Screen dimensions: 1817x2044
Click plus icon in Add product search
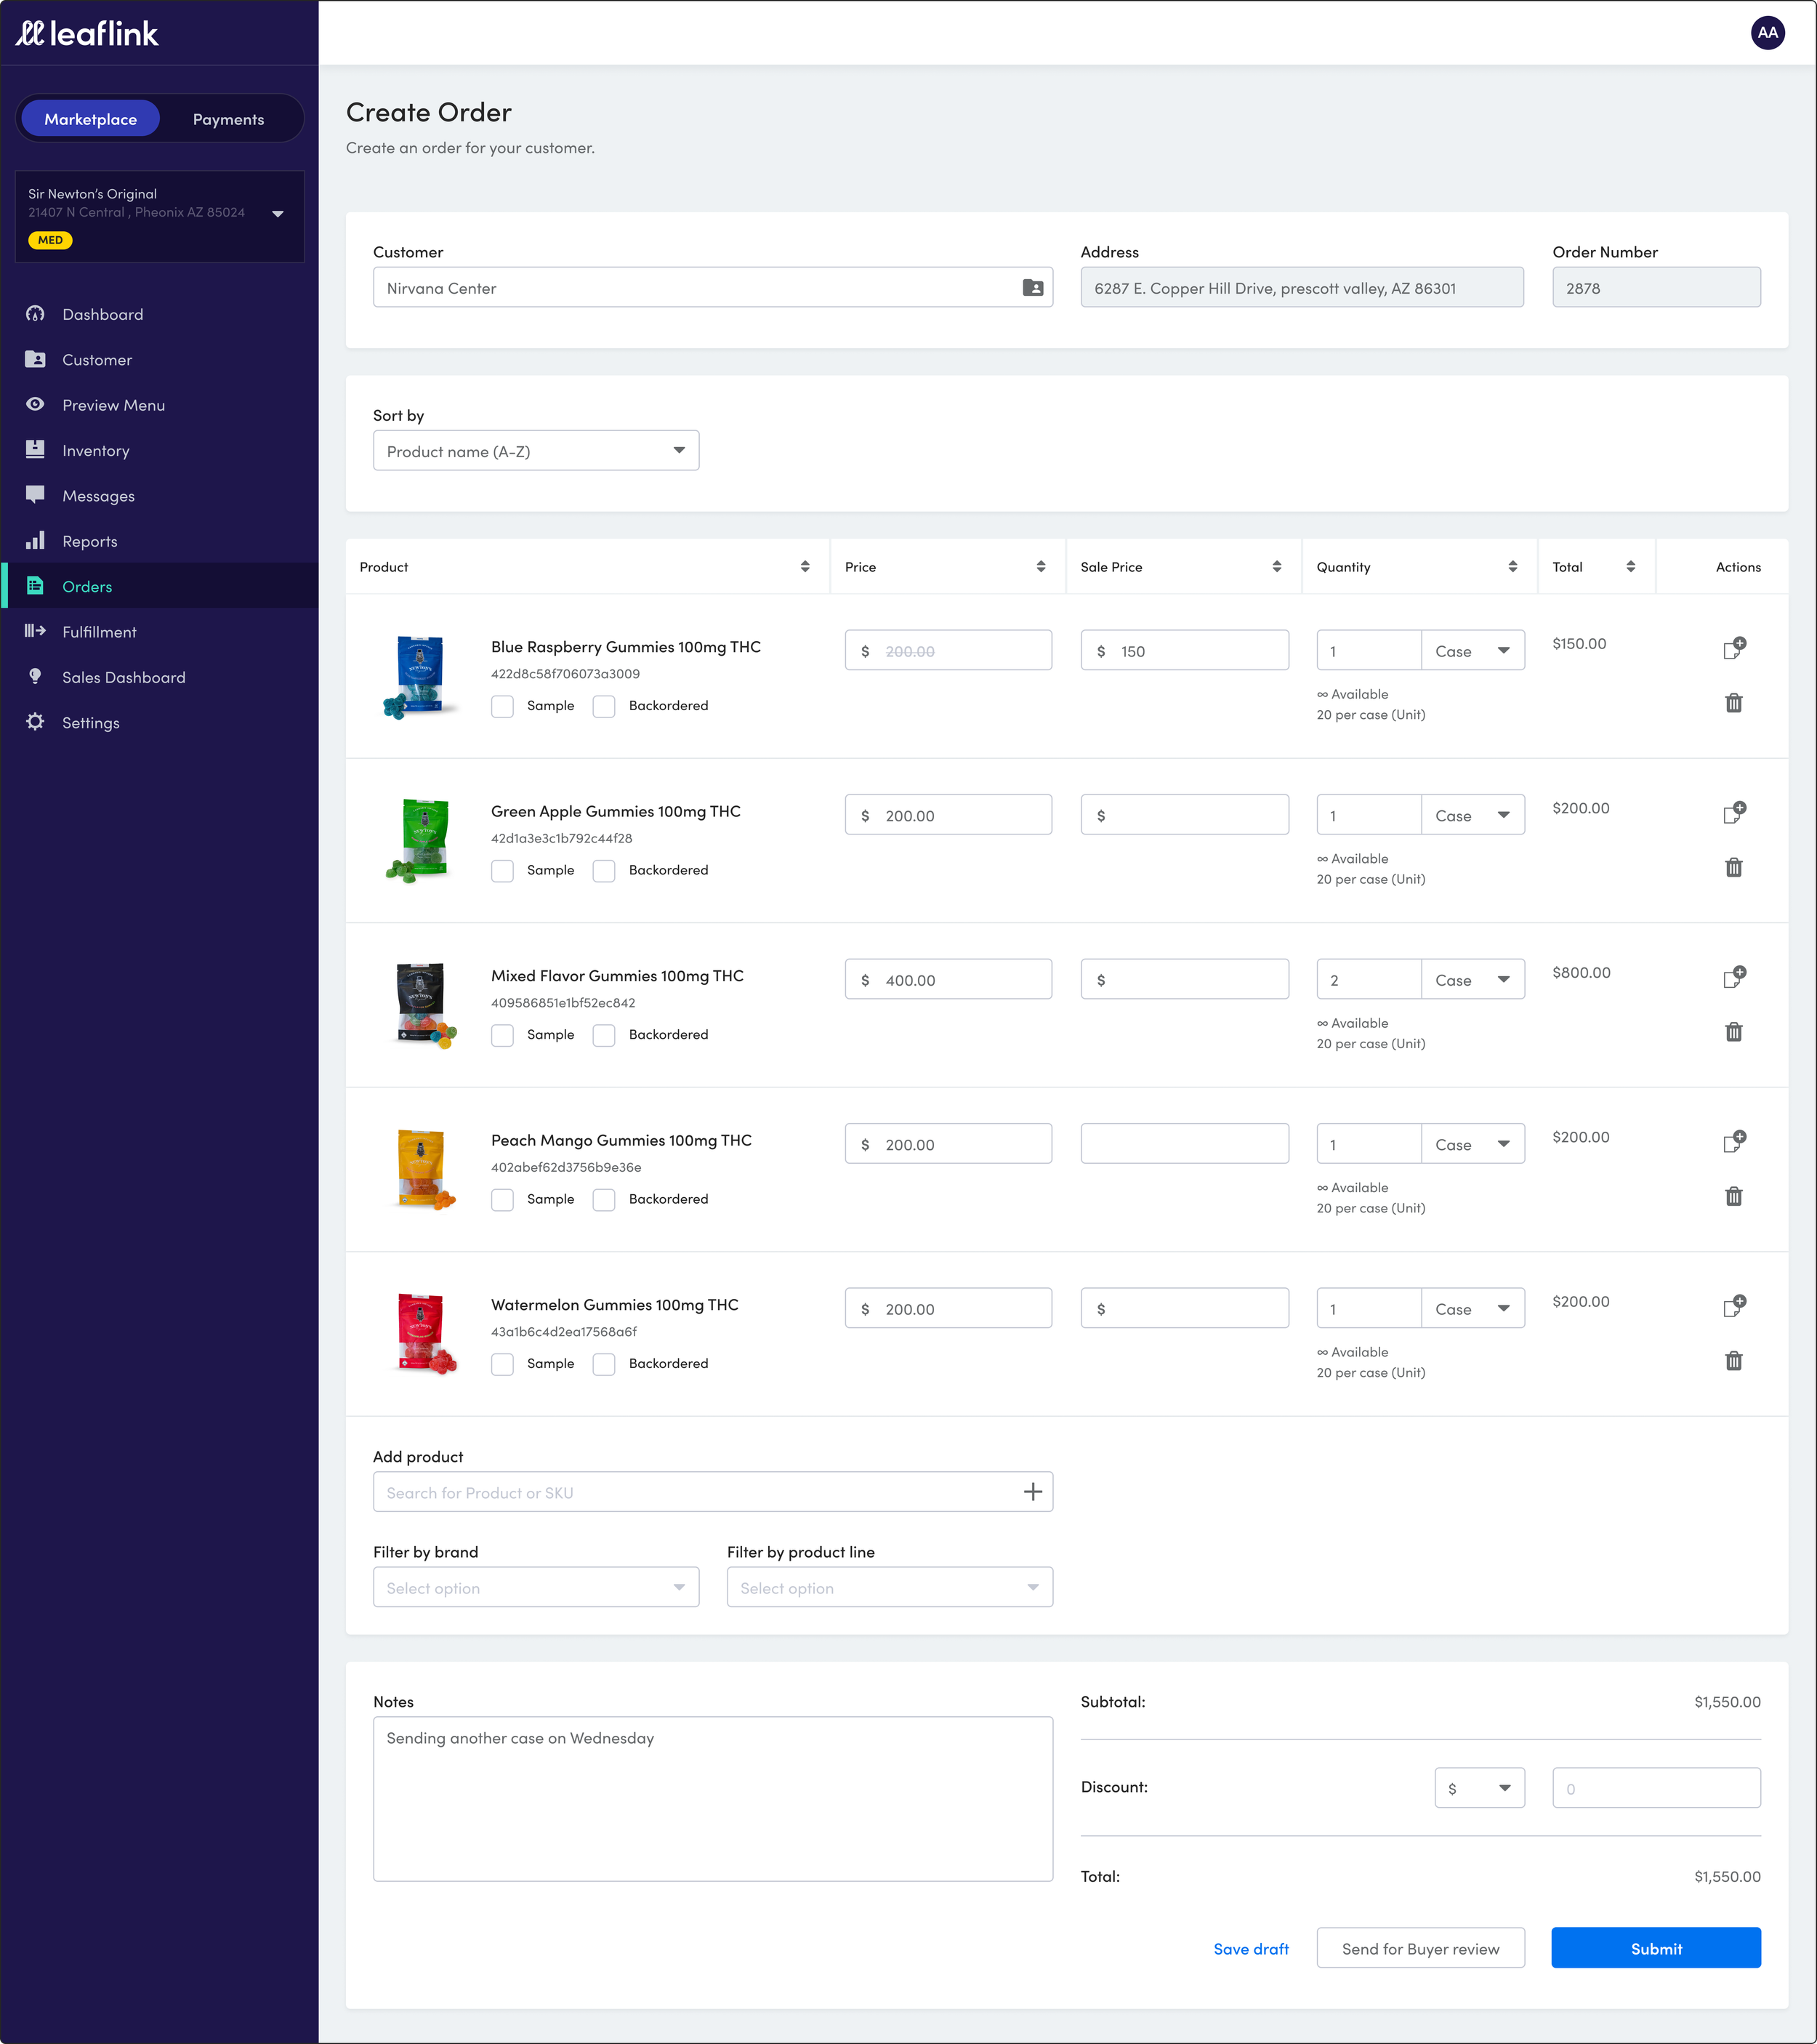click(1032, 1492)
